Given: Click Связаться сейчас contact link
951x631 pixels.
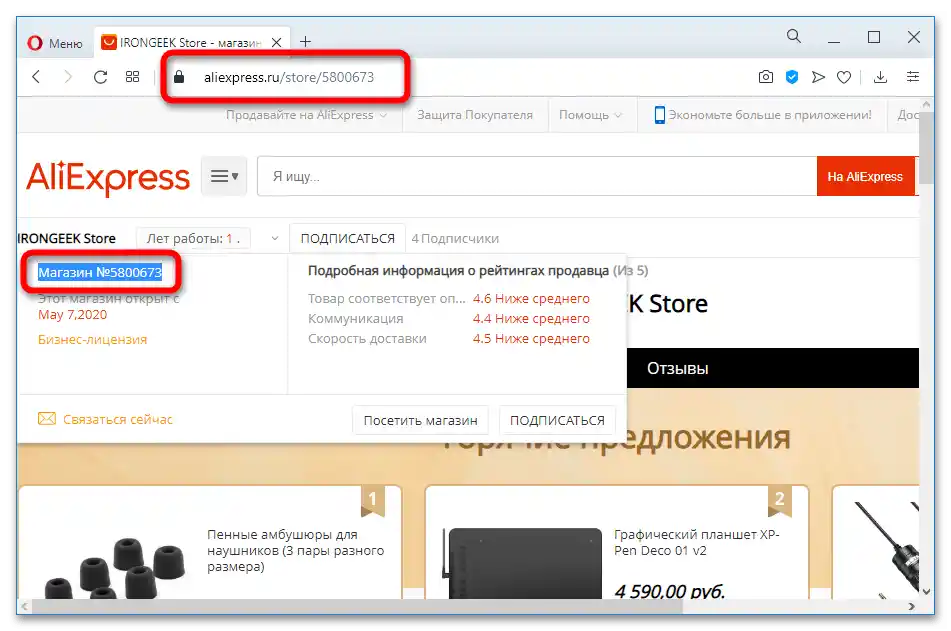Looking at the screenshot, I should click(118, 419).
